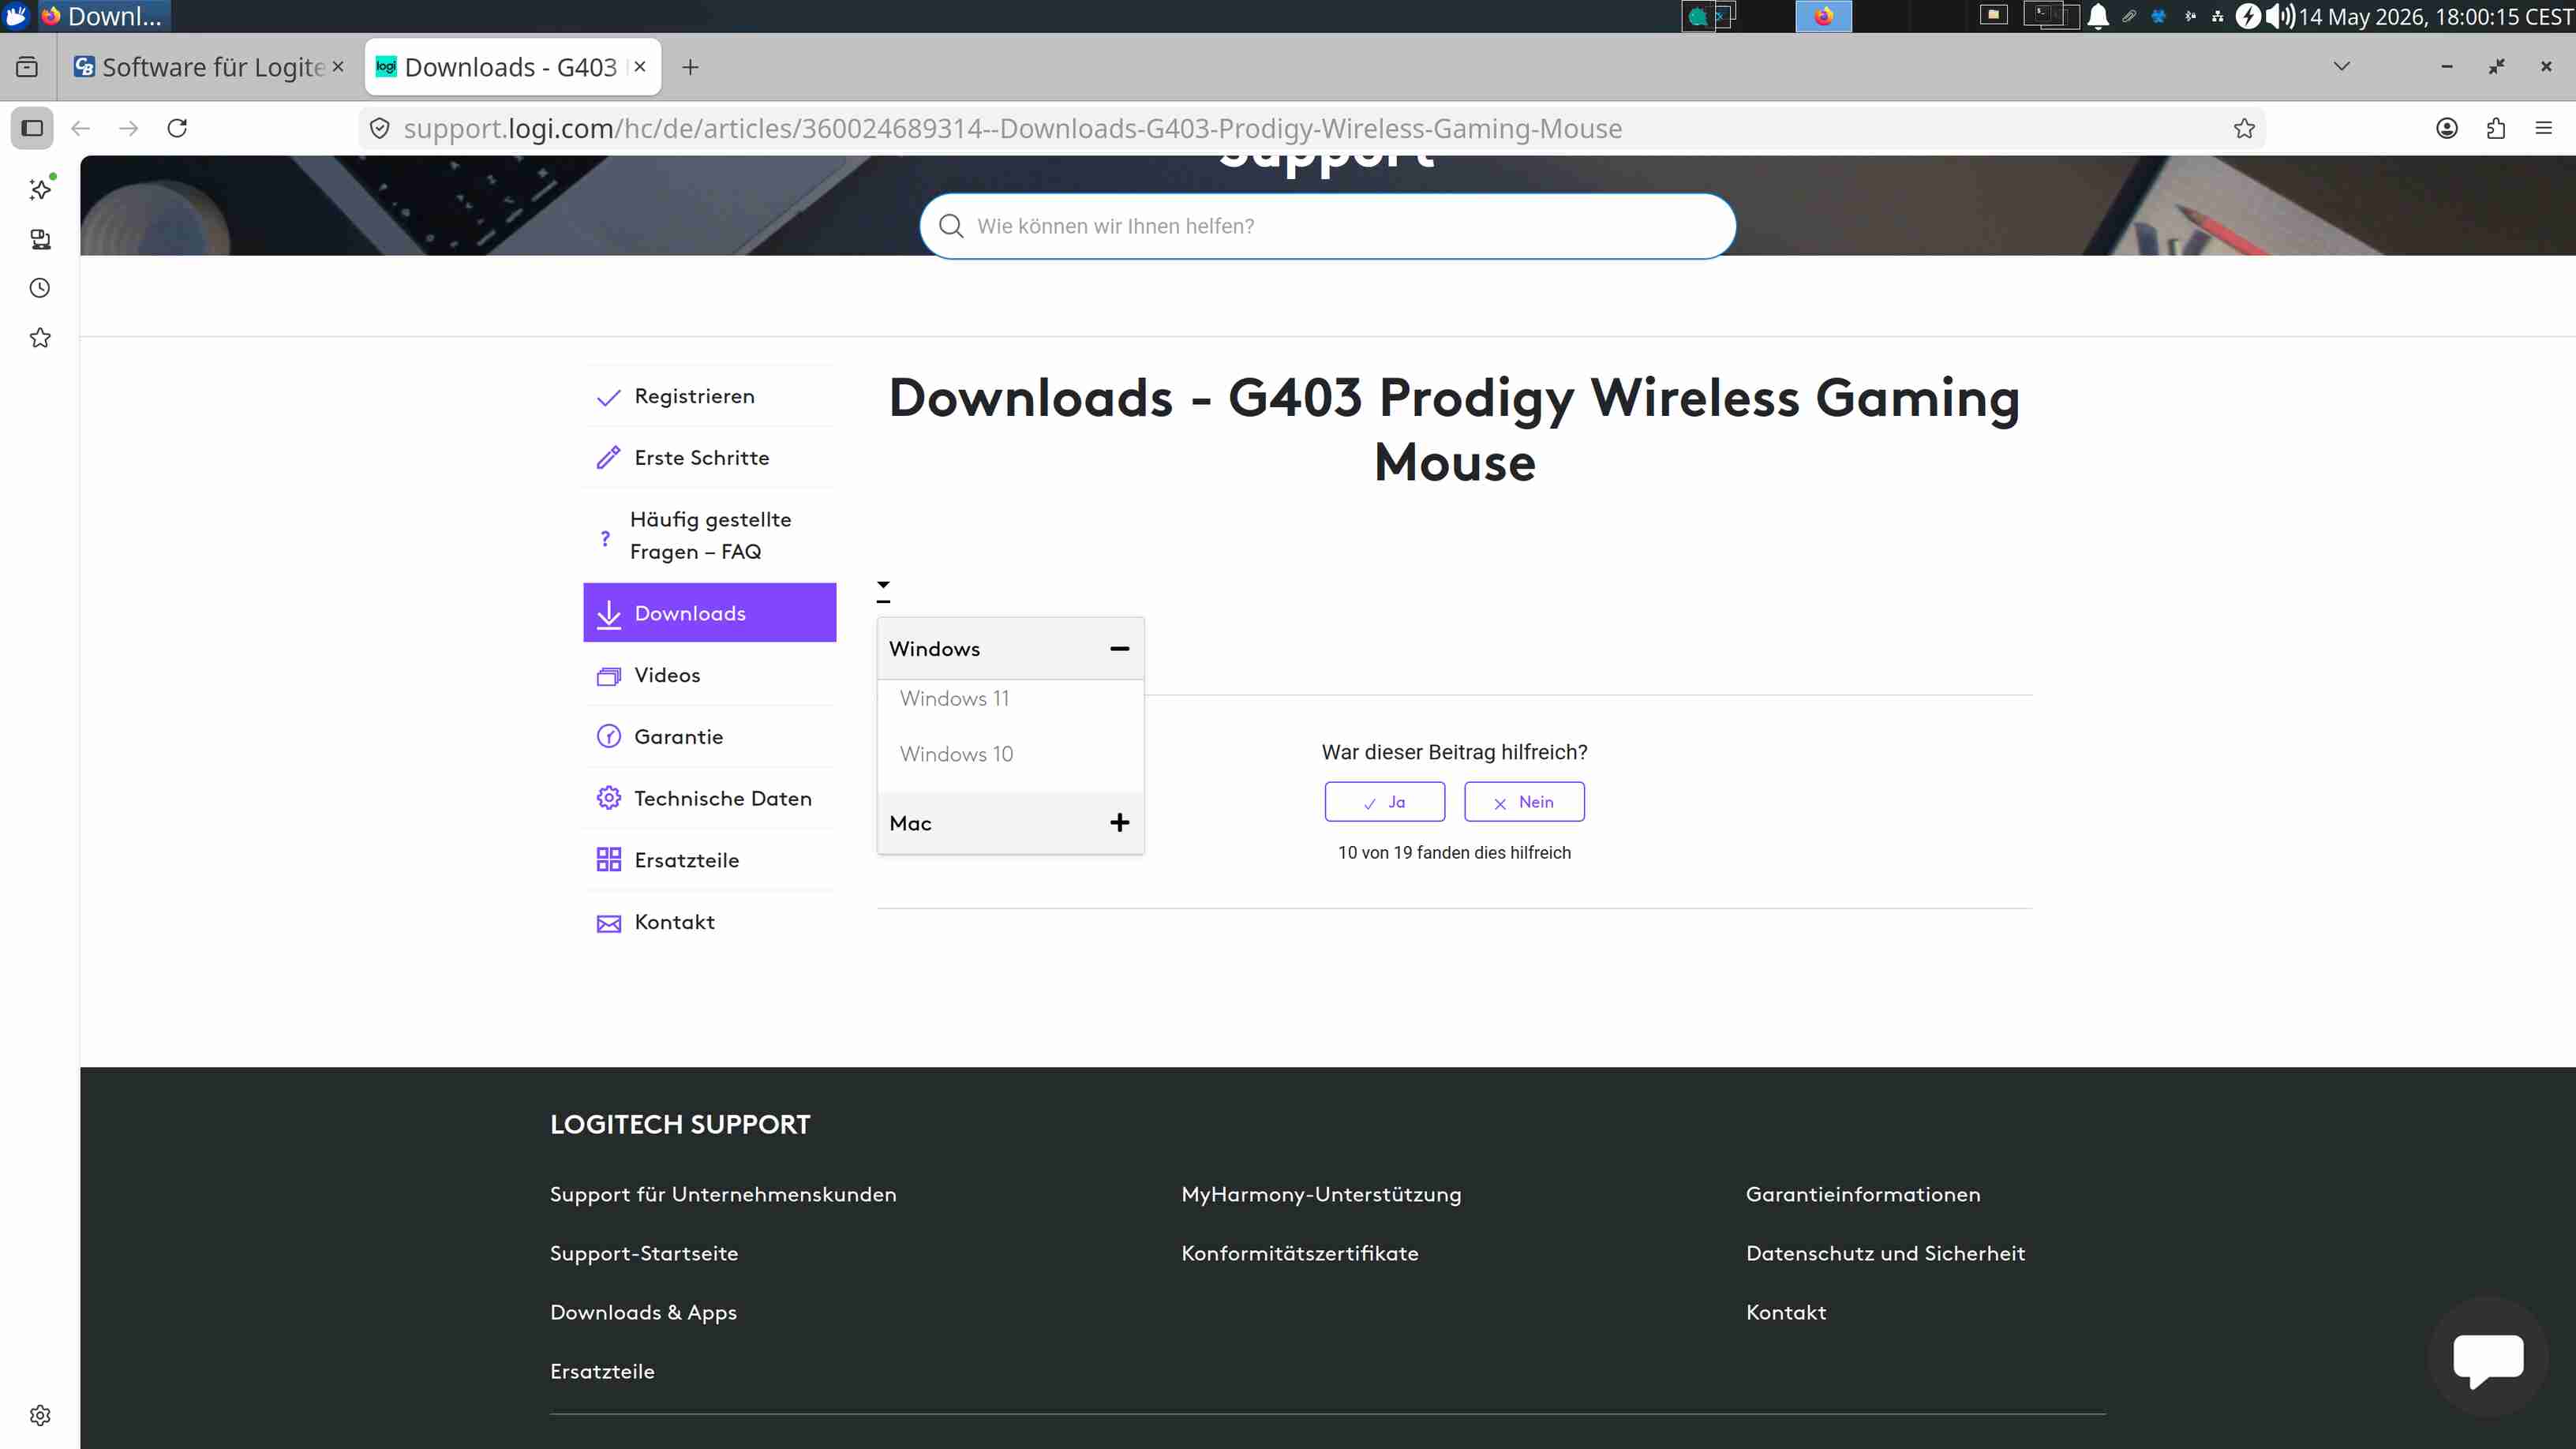2576x1449 pixels.
Task: Switch to the "Software für Logite" tab
Action: point(210,67)
